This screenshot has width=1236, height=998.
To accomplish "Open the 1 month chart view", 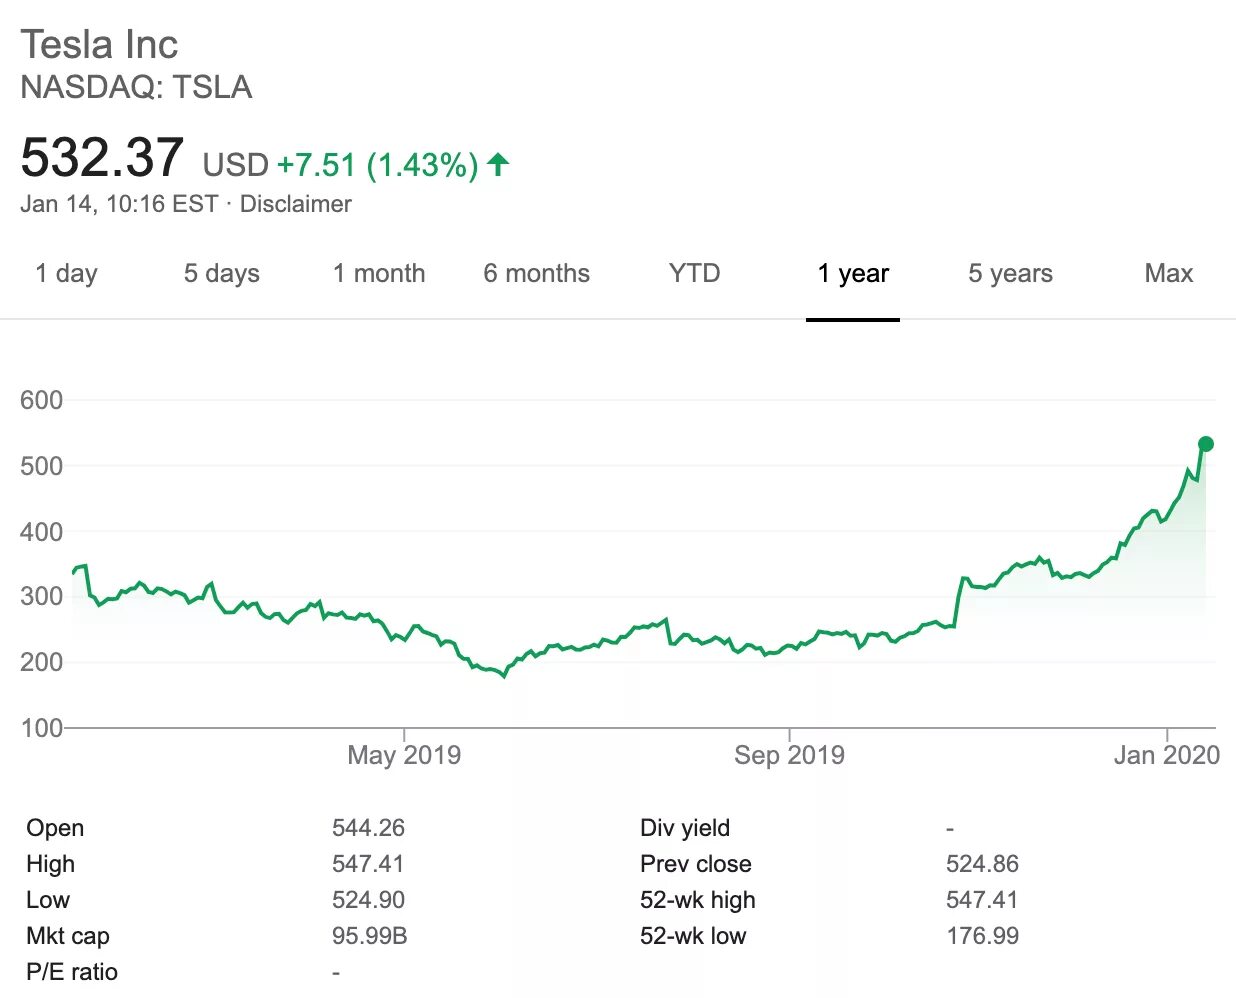I will click(x=379, y=273).
